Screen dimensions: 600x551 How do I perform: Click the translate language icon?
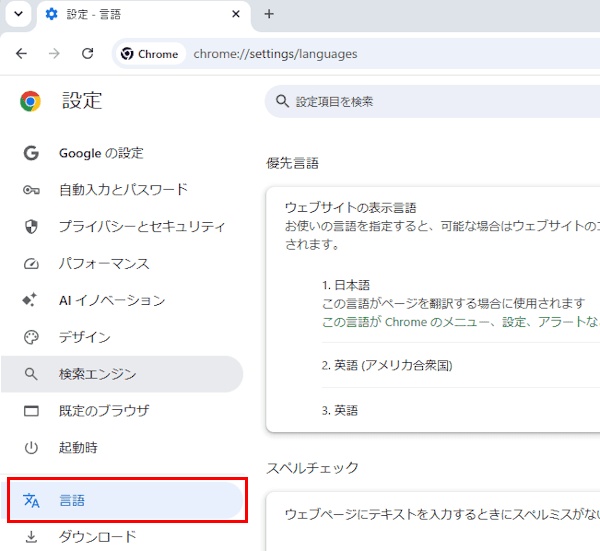click(x=31, y=500)
